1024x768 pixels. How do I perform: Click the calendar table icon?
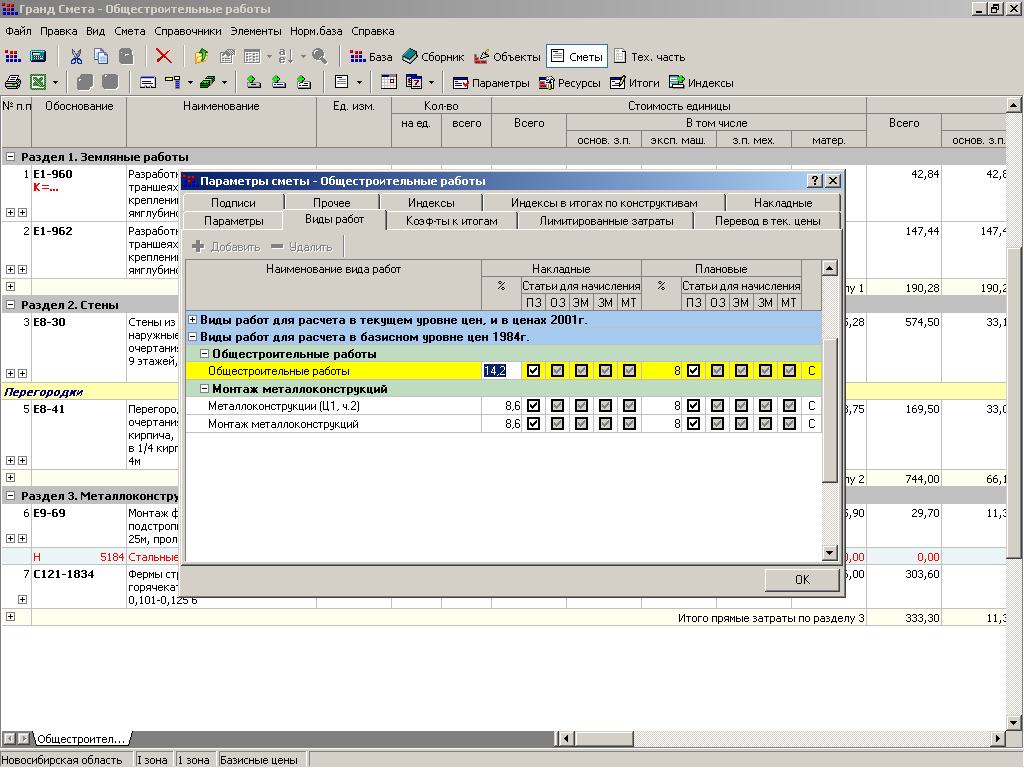coord(389,82)
